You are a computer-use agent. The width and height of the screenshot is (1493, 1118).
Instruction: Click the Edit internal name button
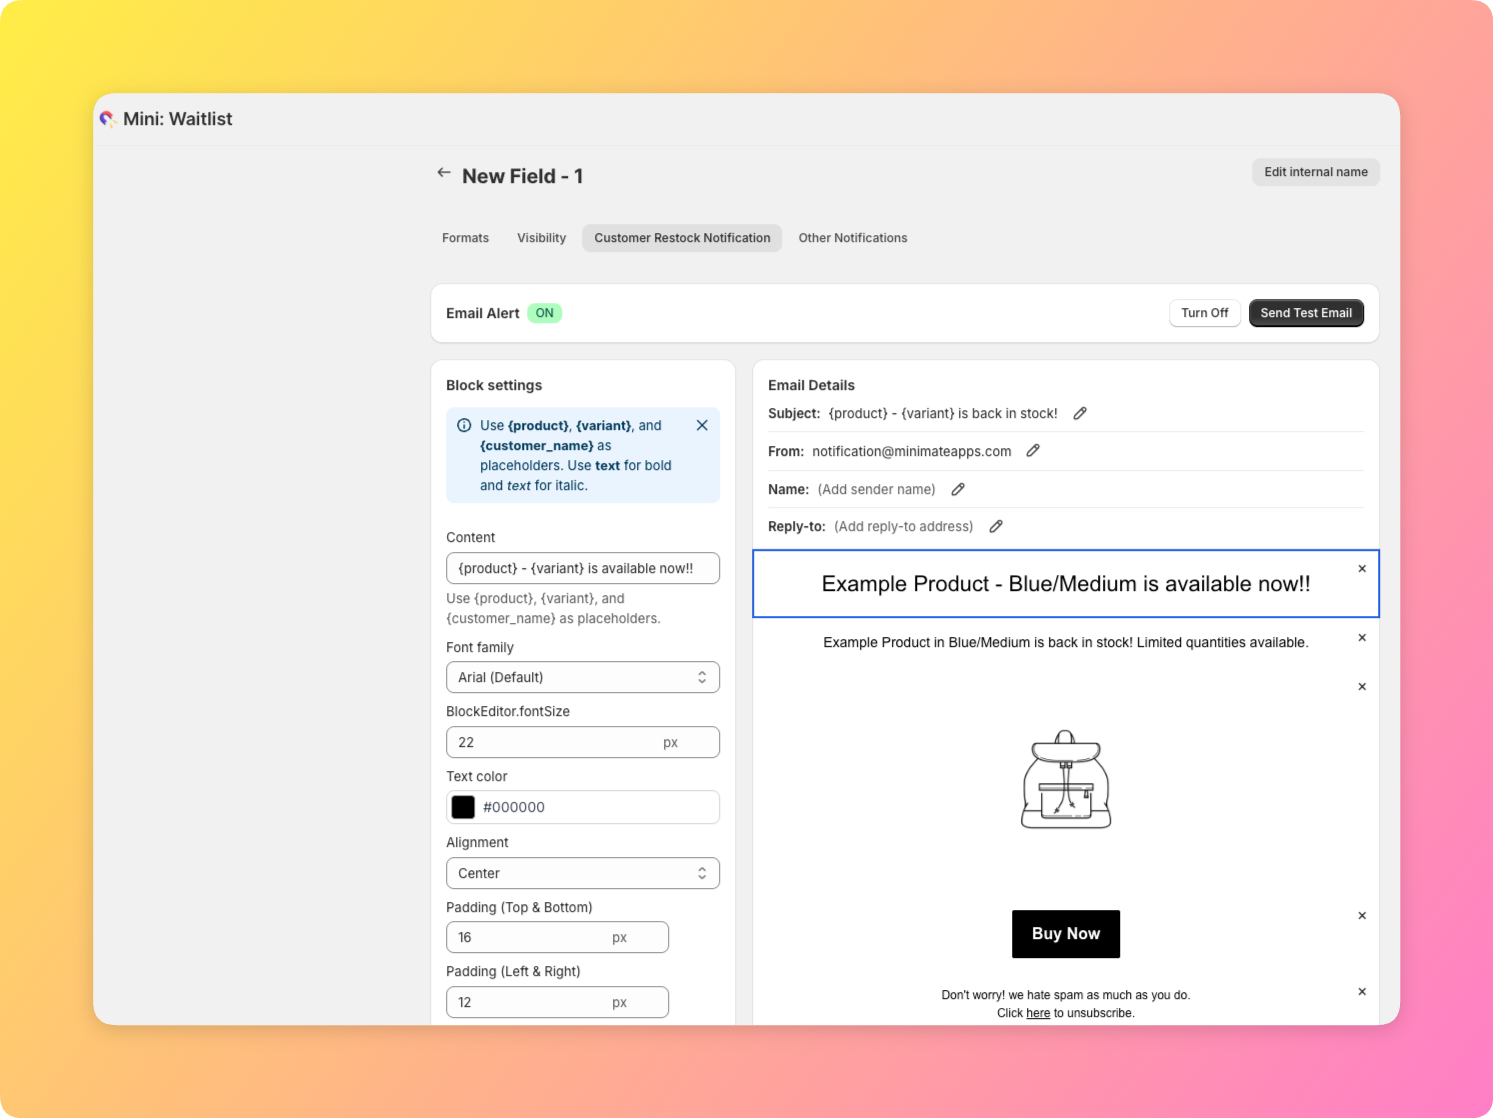click(1316, 172)
